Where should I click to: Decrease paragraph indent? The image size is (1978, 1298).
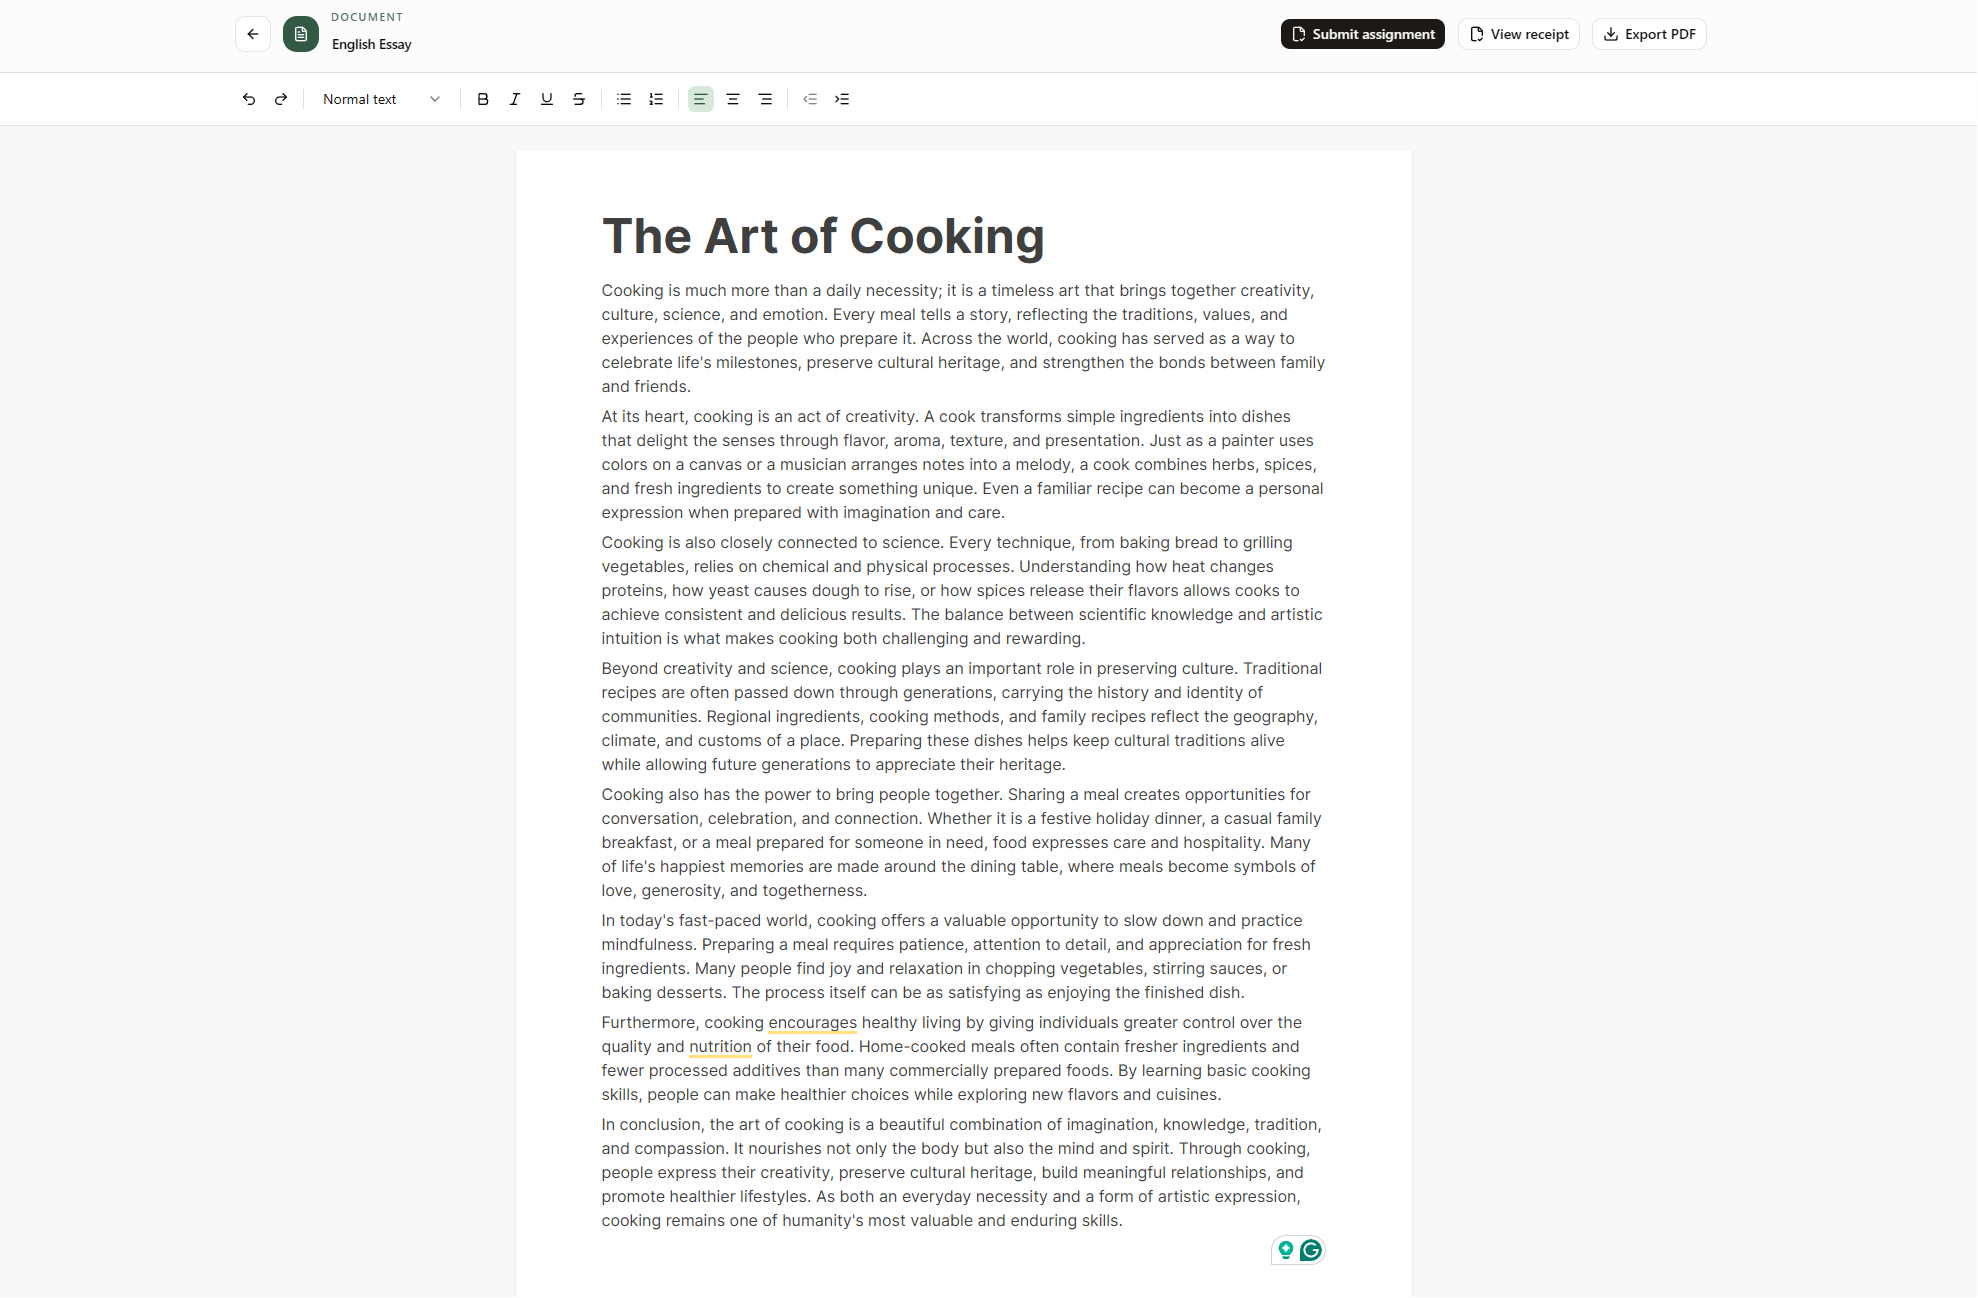810,99
